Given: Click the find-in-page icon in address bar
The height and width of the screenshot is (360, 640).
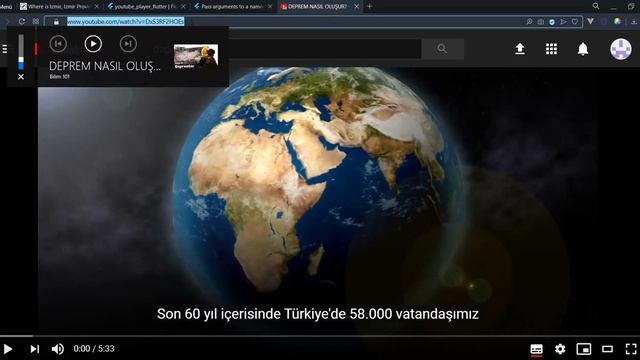Looking at the screenshot, I should coord(529,22).
